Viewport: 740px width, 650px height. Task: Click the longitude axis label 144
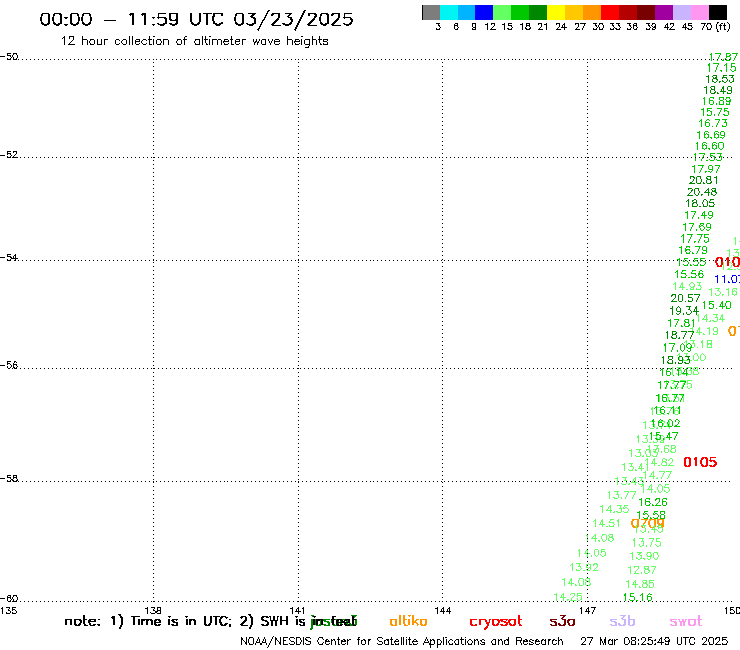point(442,611)
